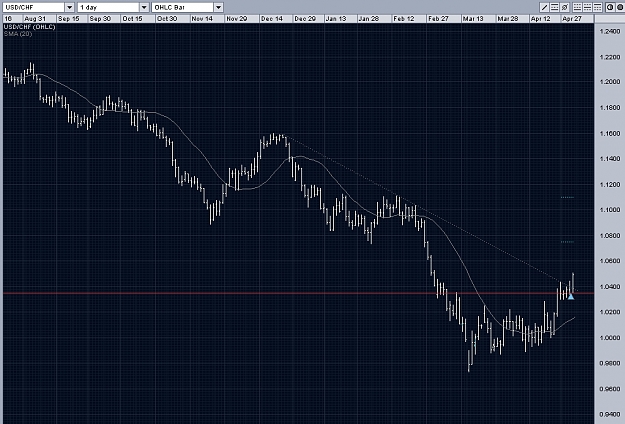
Task: Click the fully filled circle icon
Action: coord(620,7)
